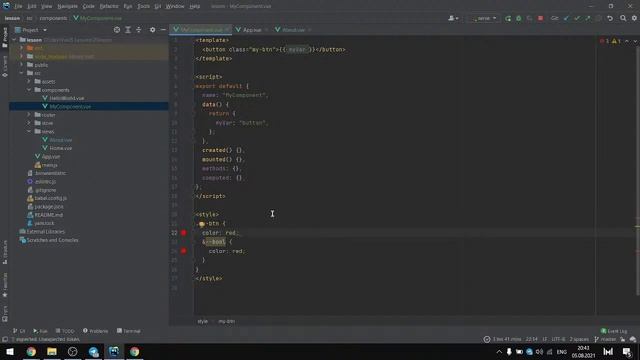Image resolution: width=640 pixels, height=360 pixels.
Task: Open the File menu
Action: 18,7
